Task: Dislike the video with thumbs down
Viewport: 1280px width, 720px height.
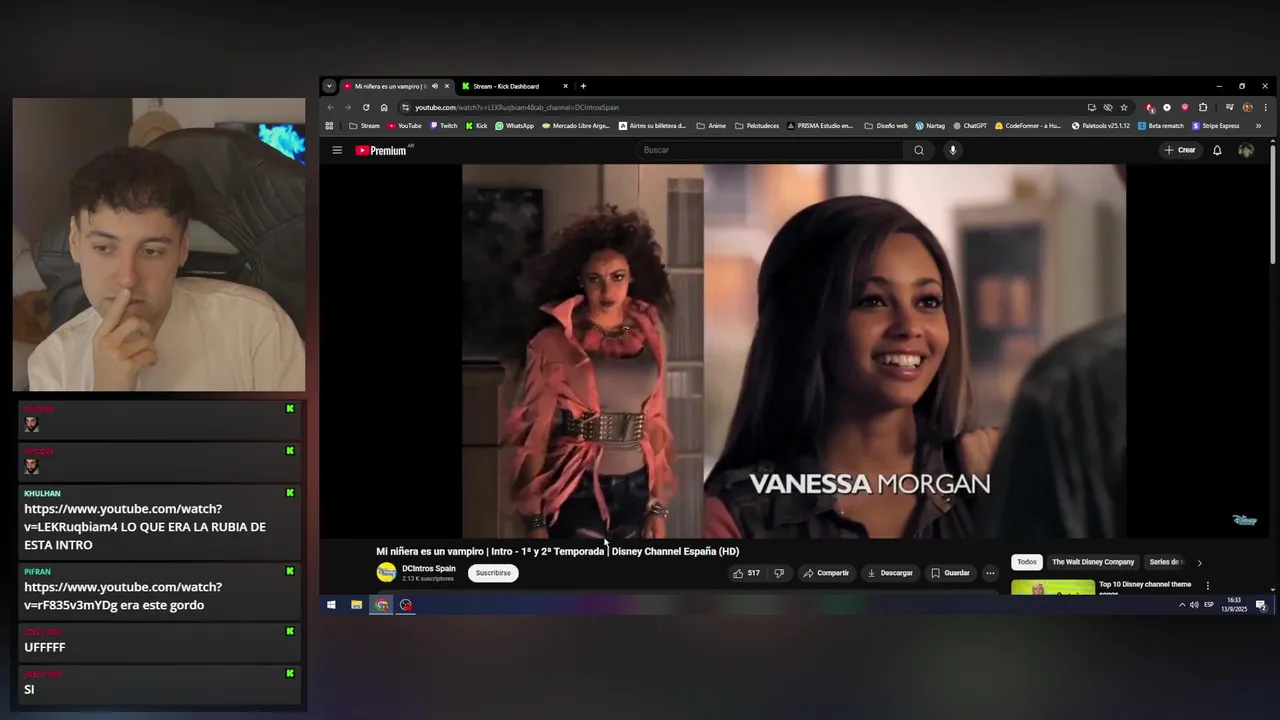Action: [x=779, y=573]
